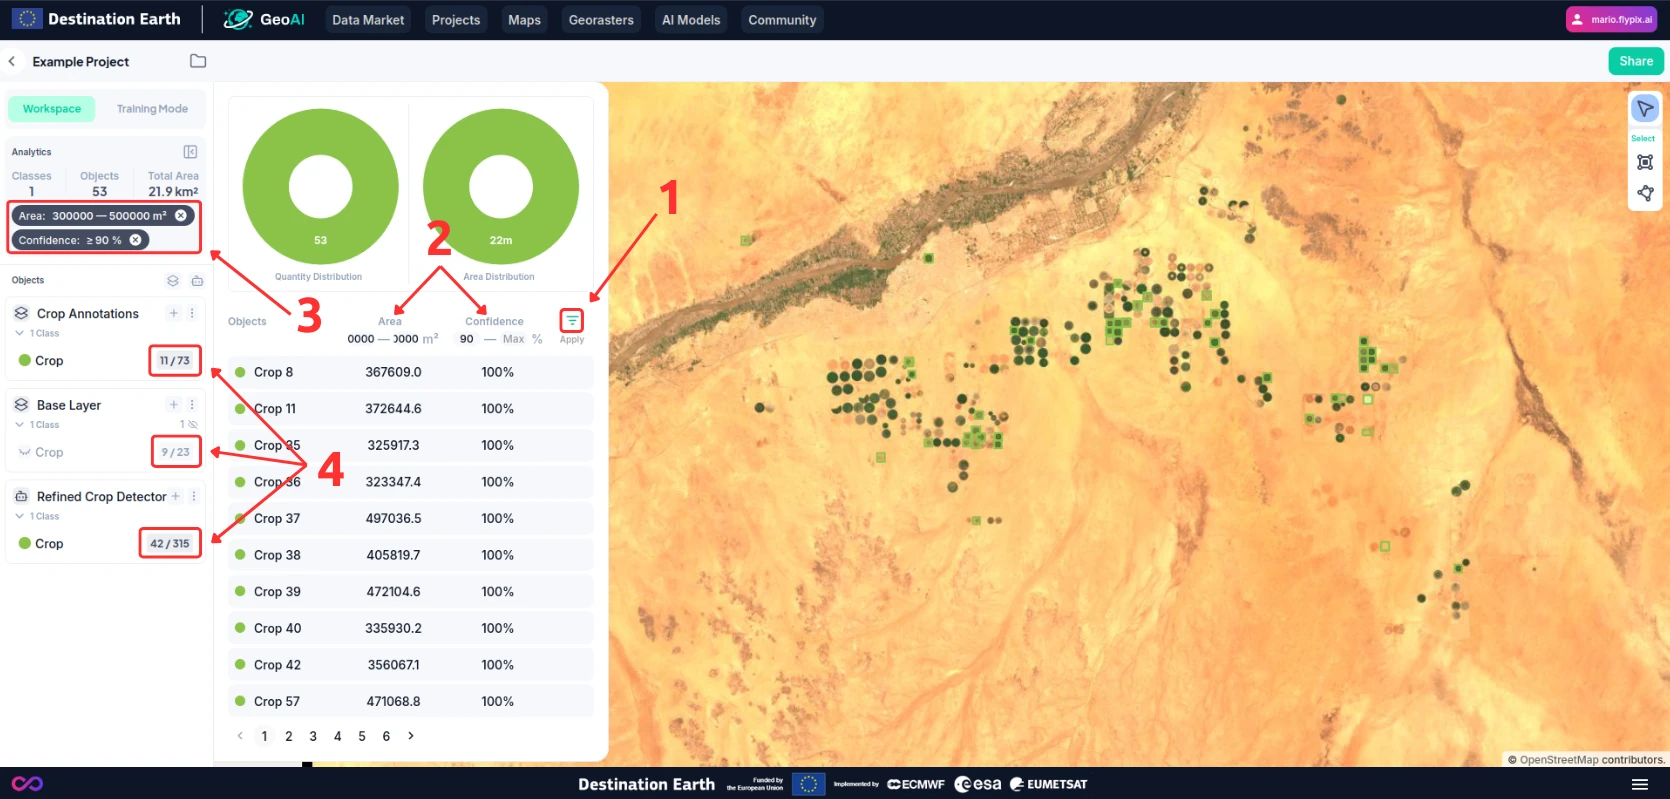1670x799 pixels.
Task: Click the Apply filter icon
Action: tap(571, 321)
